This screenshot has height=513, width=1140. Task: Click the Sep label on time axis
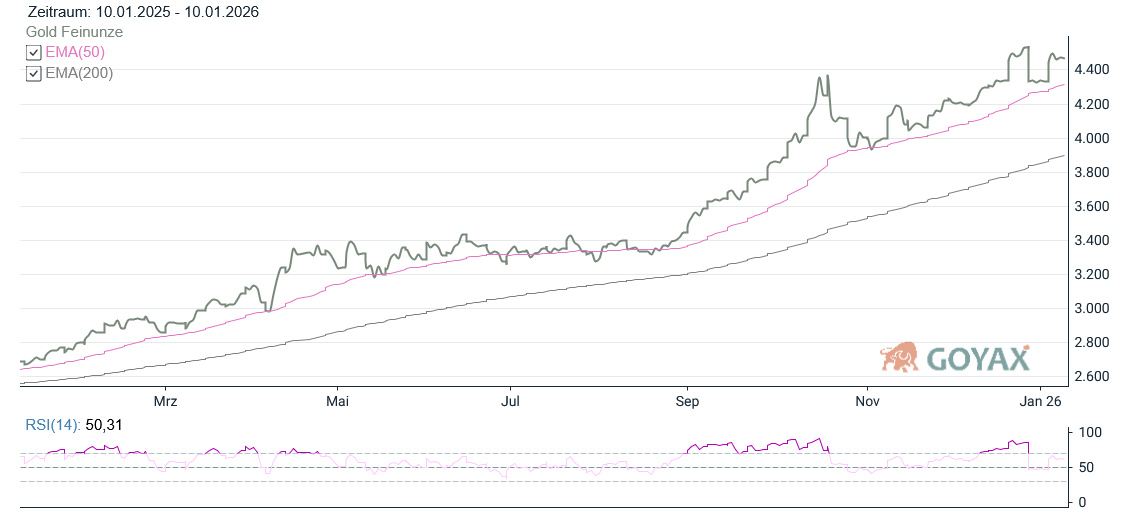687,401
